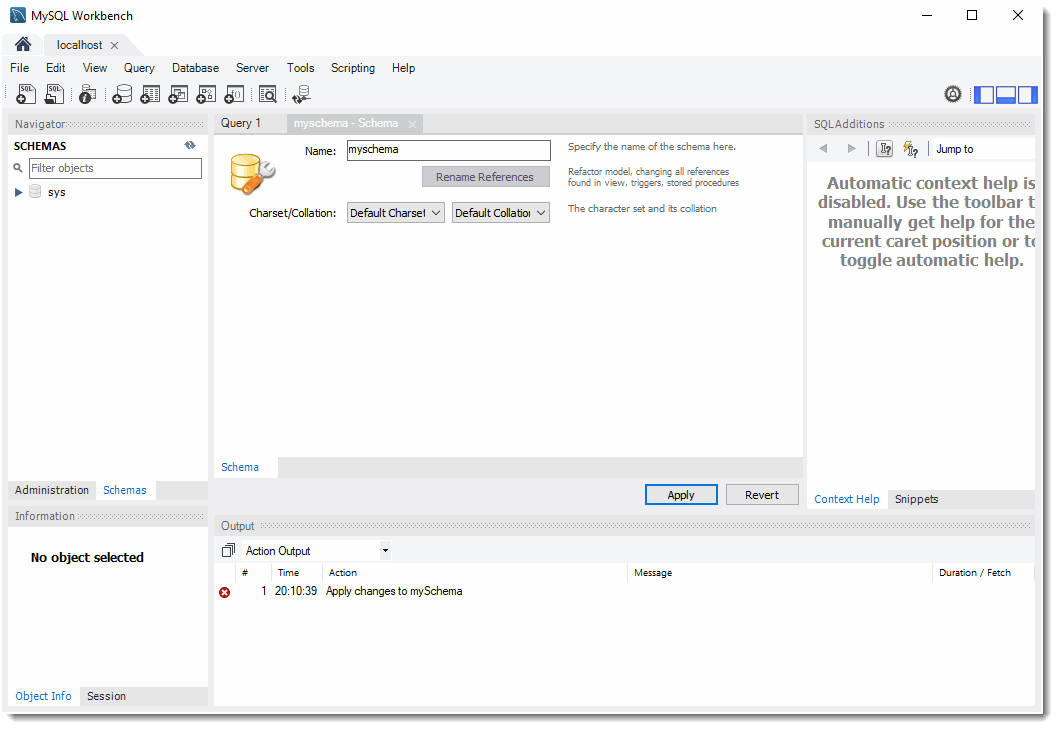Create new table toolbar icon
The image size is (1058, 729).
point(150,94)
